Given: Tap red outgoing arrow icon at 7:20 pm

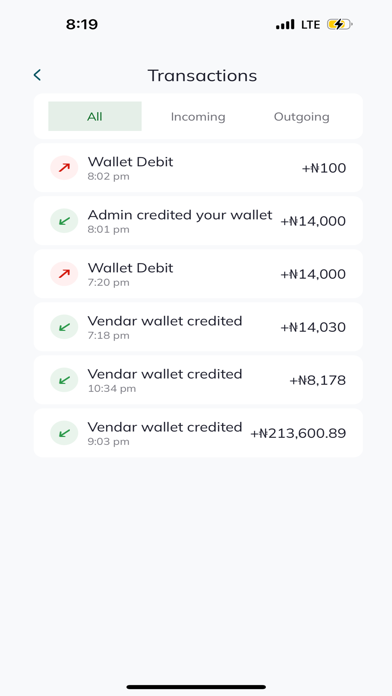Looking at the screenshot, I should coord(64,274).
